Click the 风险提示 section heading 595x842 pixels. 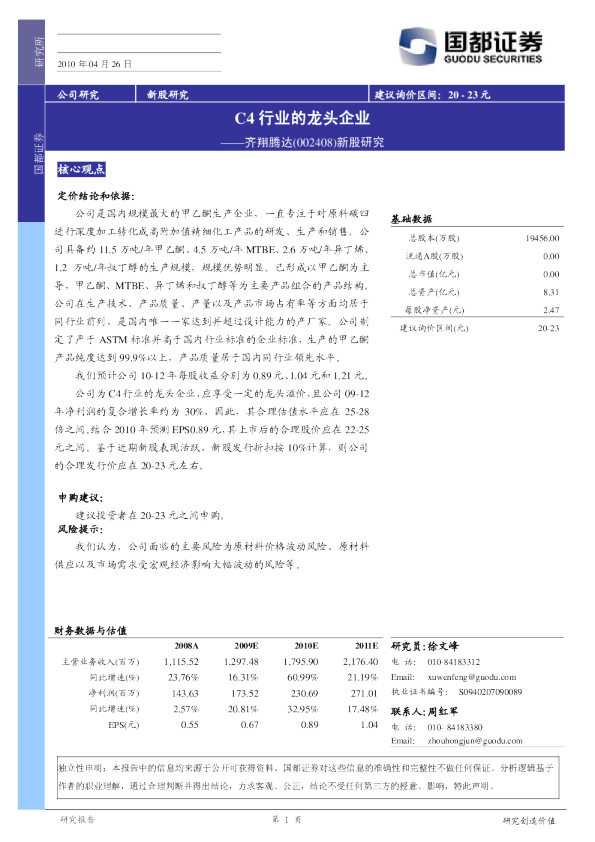pos(81,529)
